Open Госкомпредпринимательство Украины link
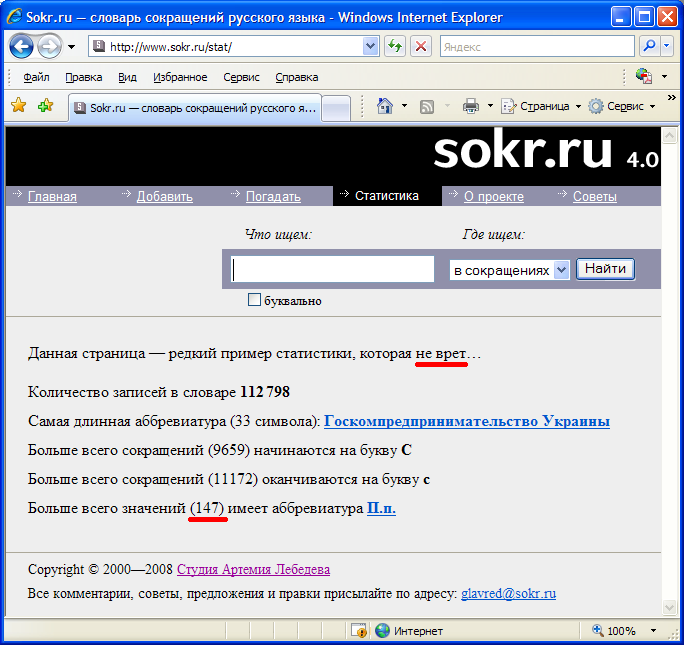This screenshot has width=684, height=645. [x=467, y=421]
